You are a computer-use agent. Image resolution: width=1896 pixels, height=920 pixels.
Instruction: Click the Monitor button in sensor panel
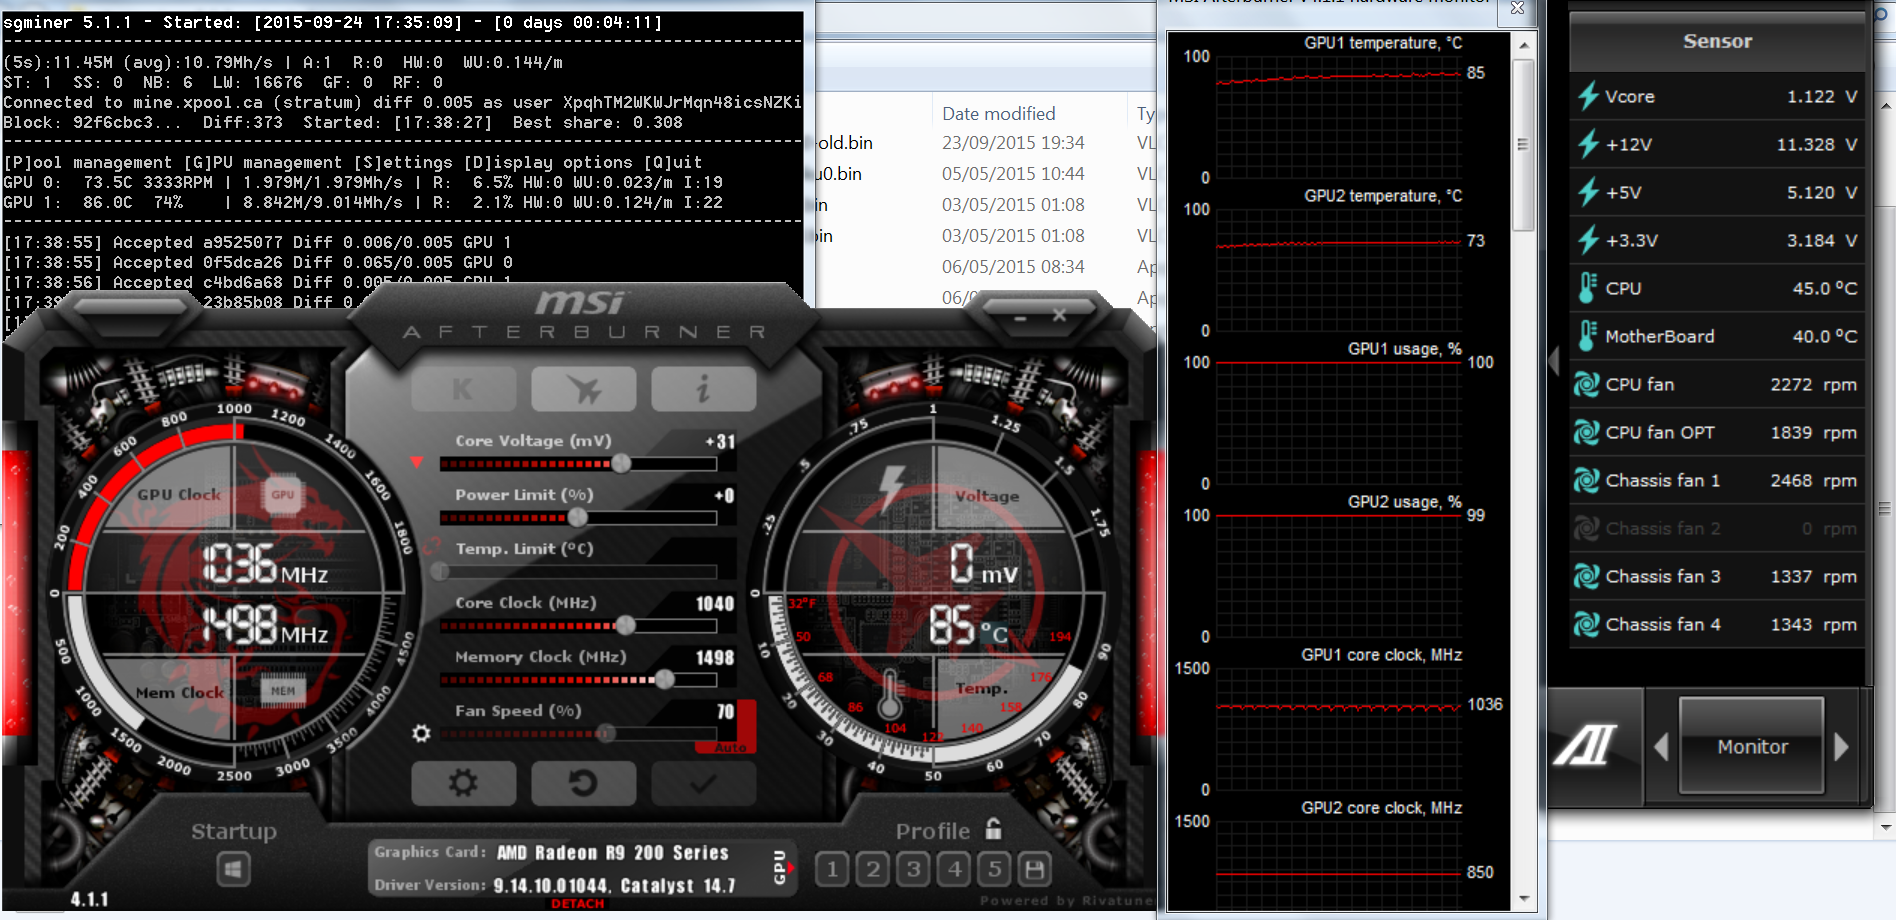1752,746
